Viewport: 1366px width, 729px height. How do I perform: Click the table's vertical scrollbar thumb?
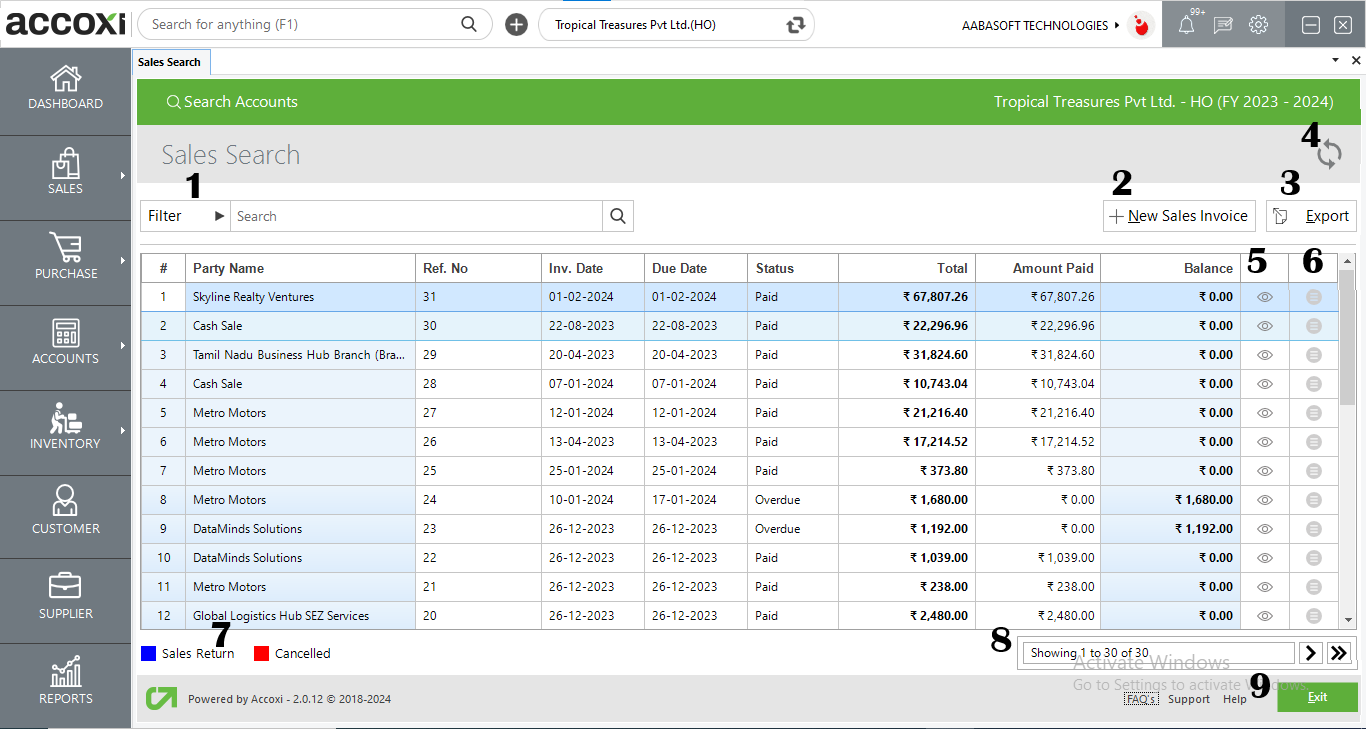pyautogui.click(x=1347, y=336)
